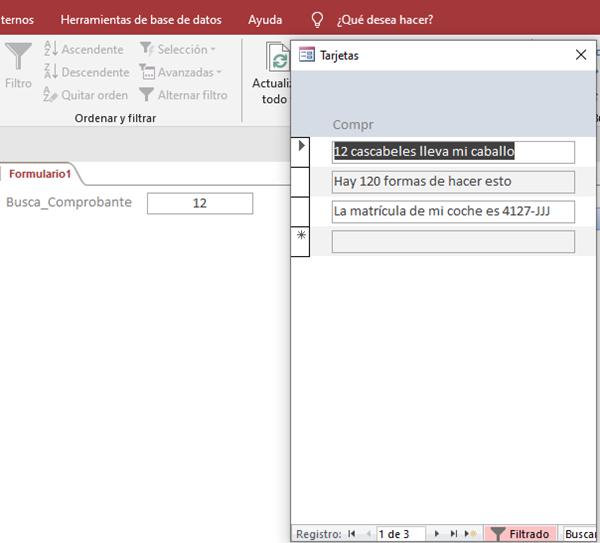Image resolution: width=600 pixels, height=543 pixels.
Task: Go to next record in navigator
Action: click(437, 533)
